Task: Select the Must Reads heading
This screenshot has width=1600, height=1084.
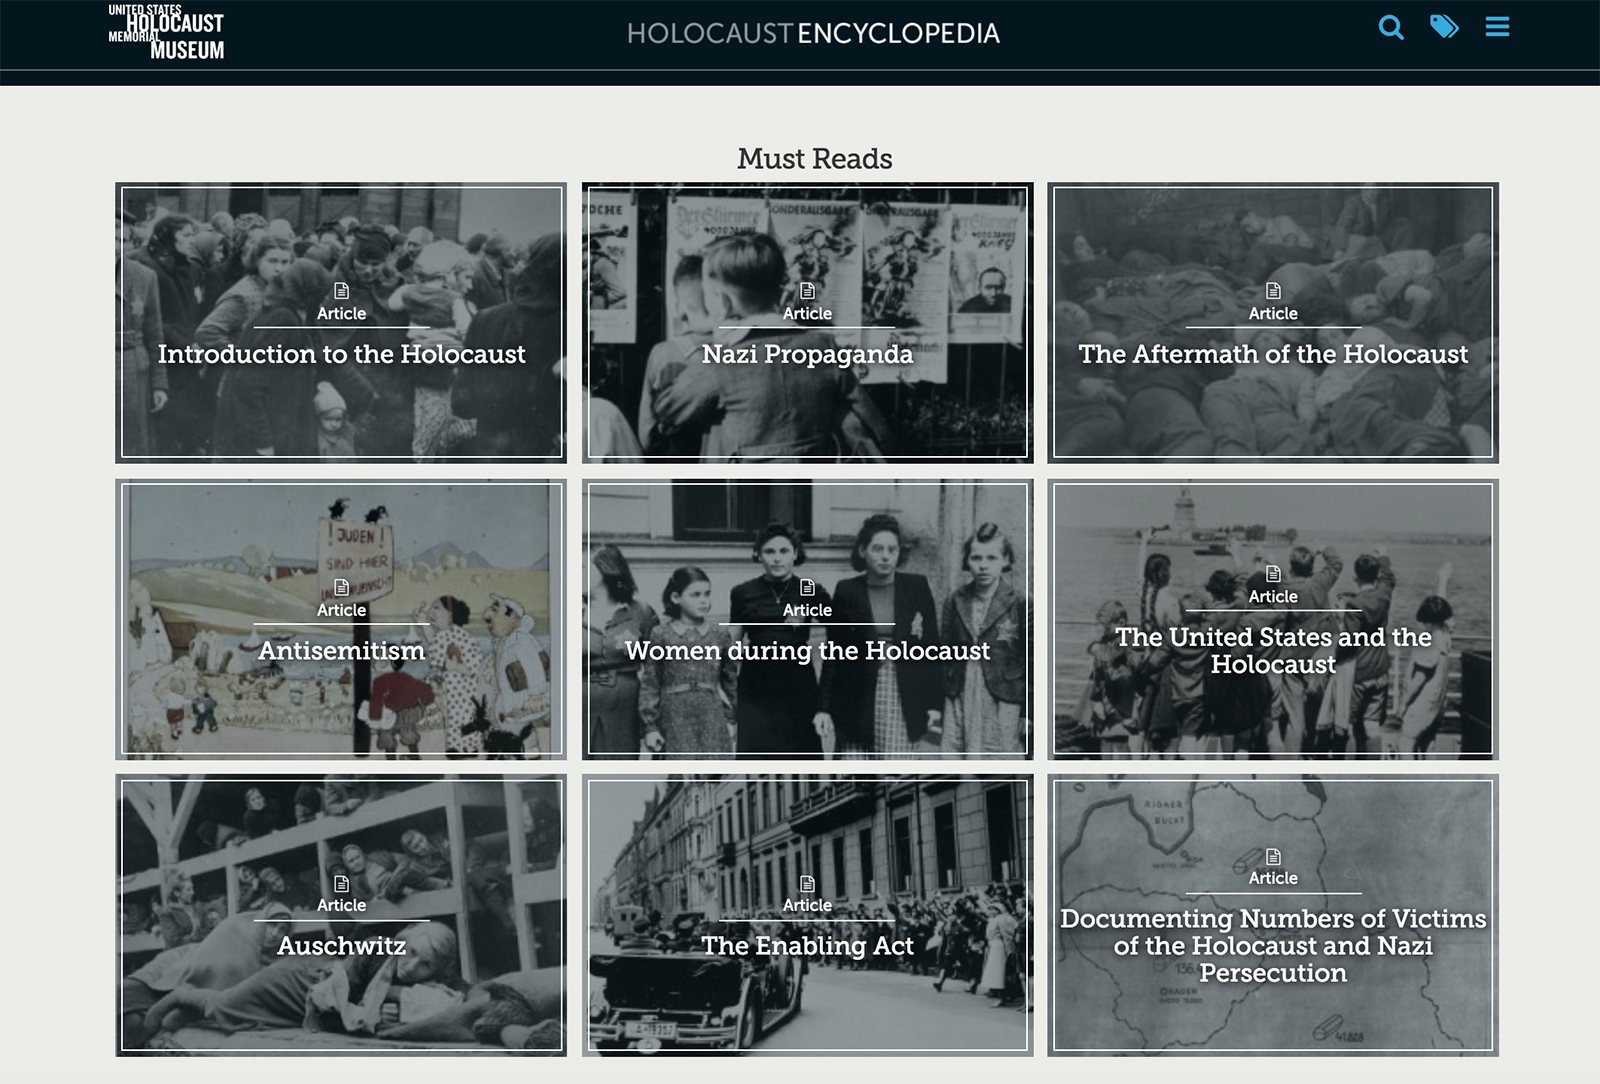Action: point(815,157)
